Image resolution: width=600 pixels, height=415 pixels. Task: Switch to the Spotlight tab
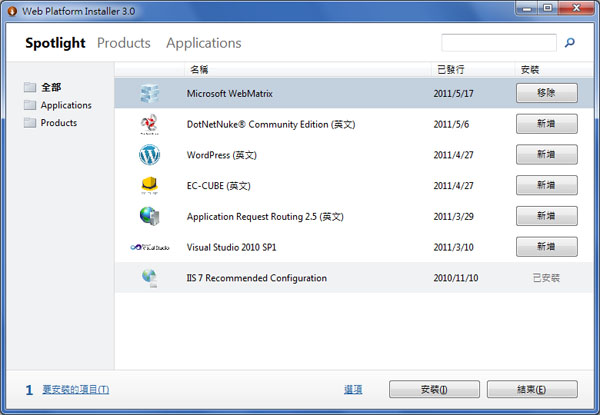(55, 43)
